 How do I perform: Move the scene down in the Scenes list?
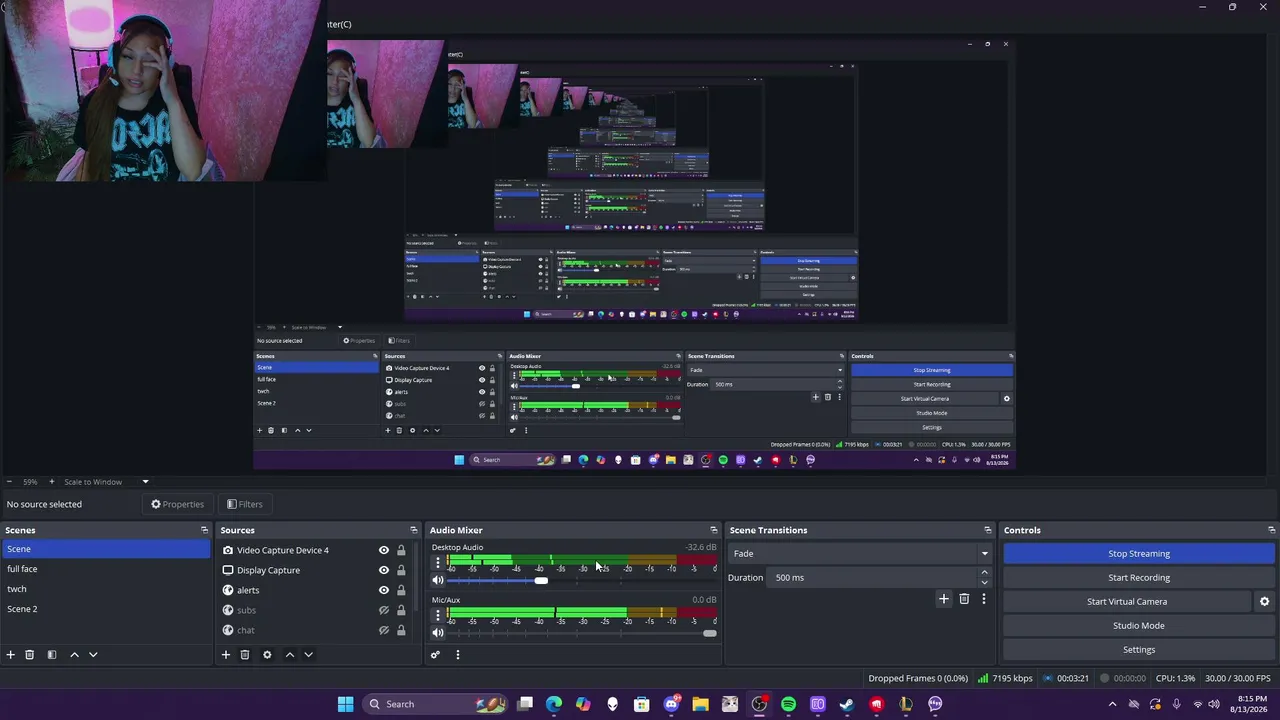[93, 655]
